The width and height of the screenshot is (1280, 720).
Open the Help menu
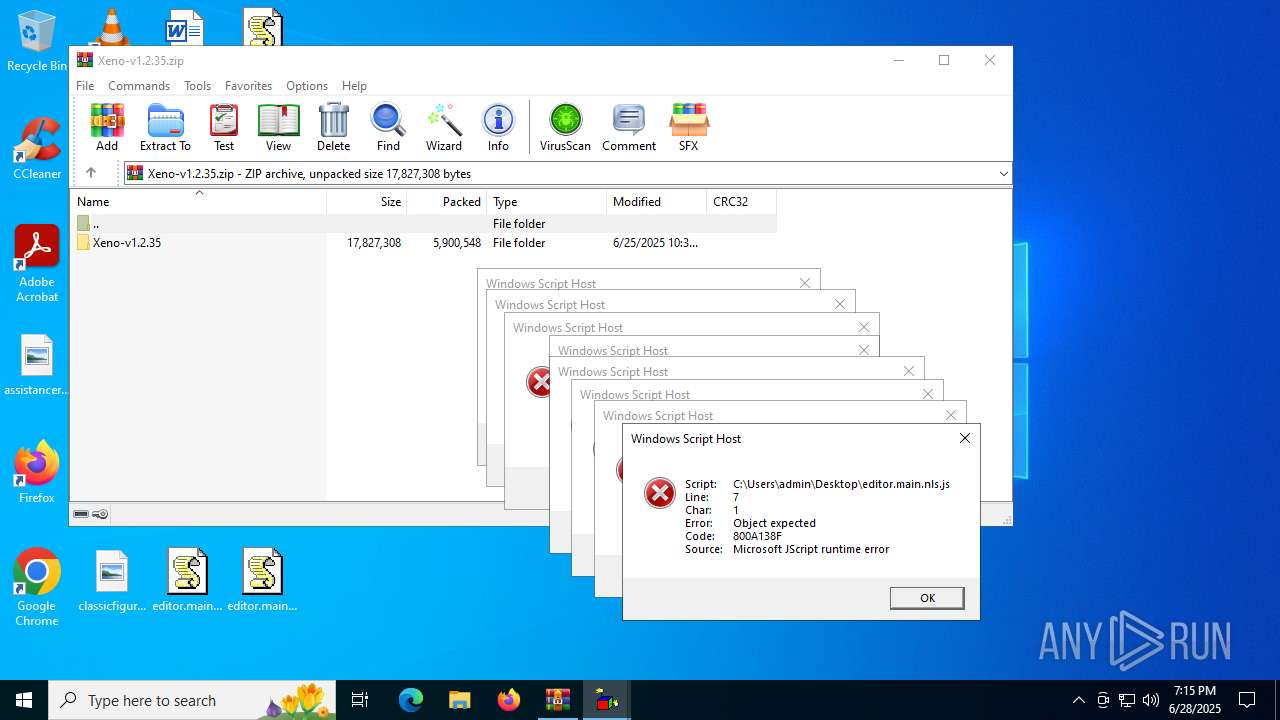point(354,86)
